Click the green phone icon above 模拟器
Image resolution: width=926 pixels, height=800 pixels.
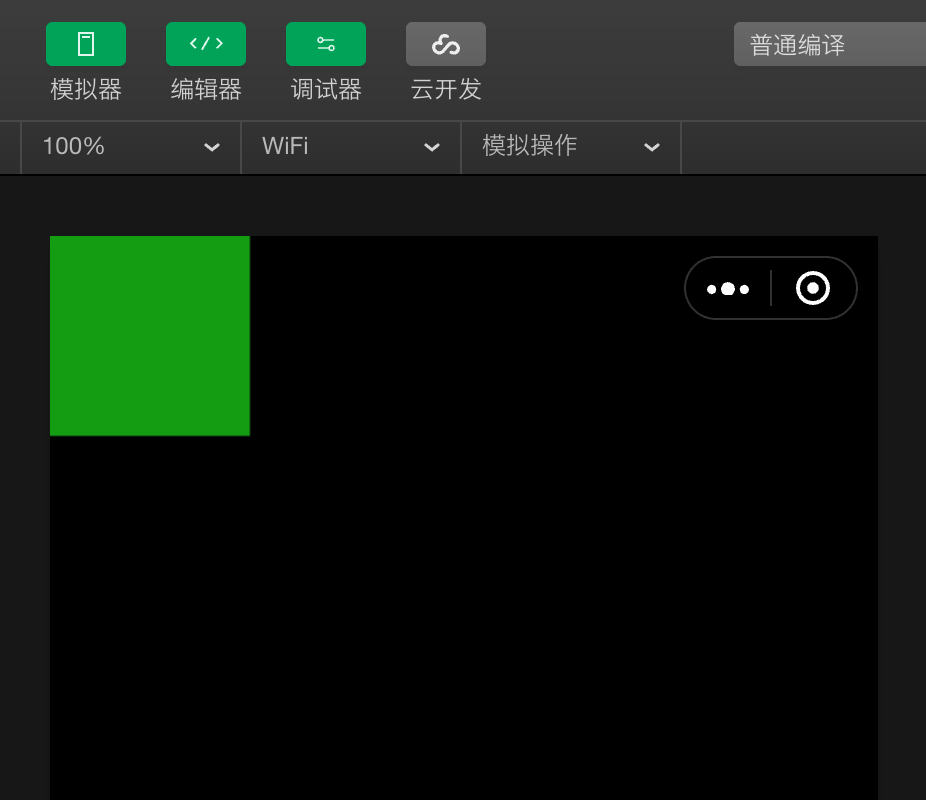(x=86, y=44)
